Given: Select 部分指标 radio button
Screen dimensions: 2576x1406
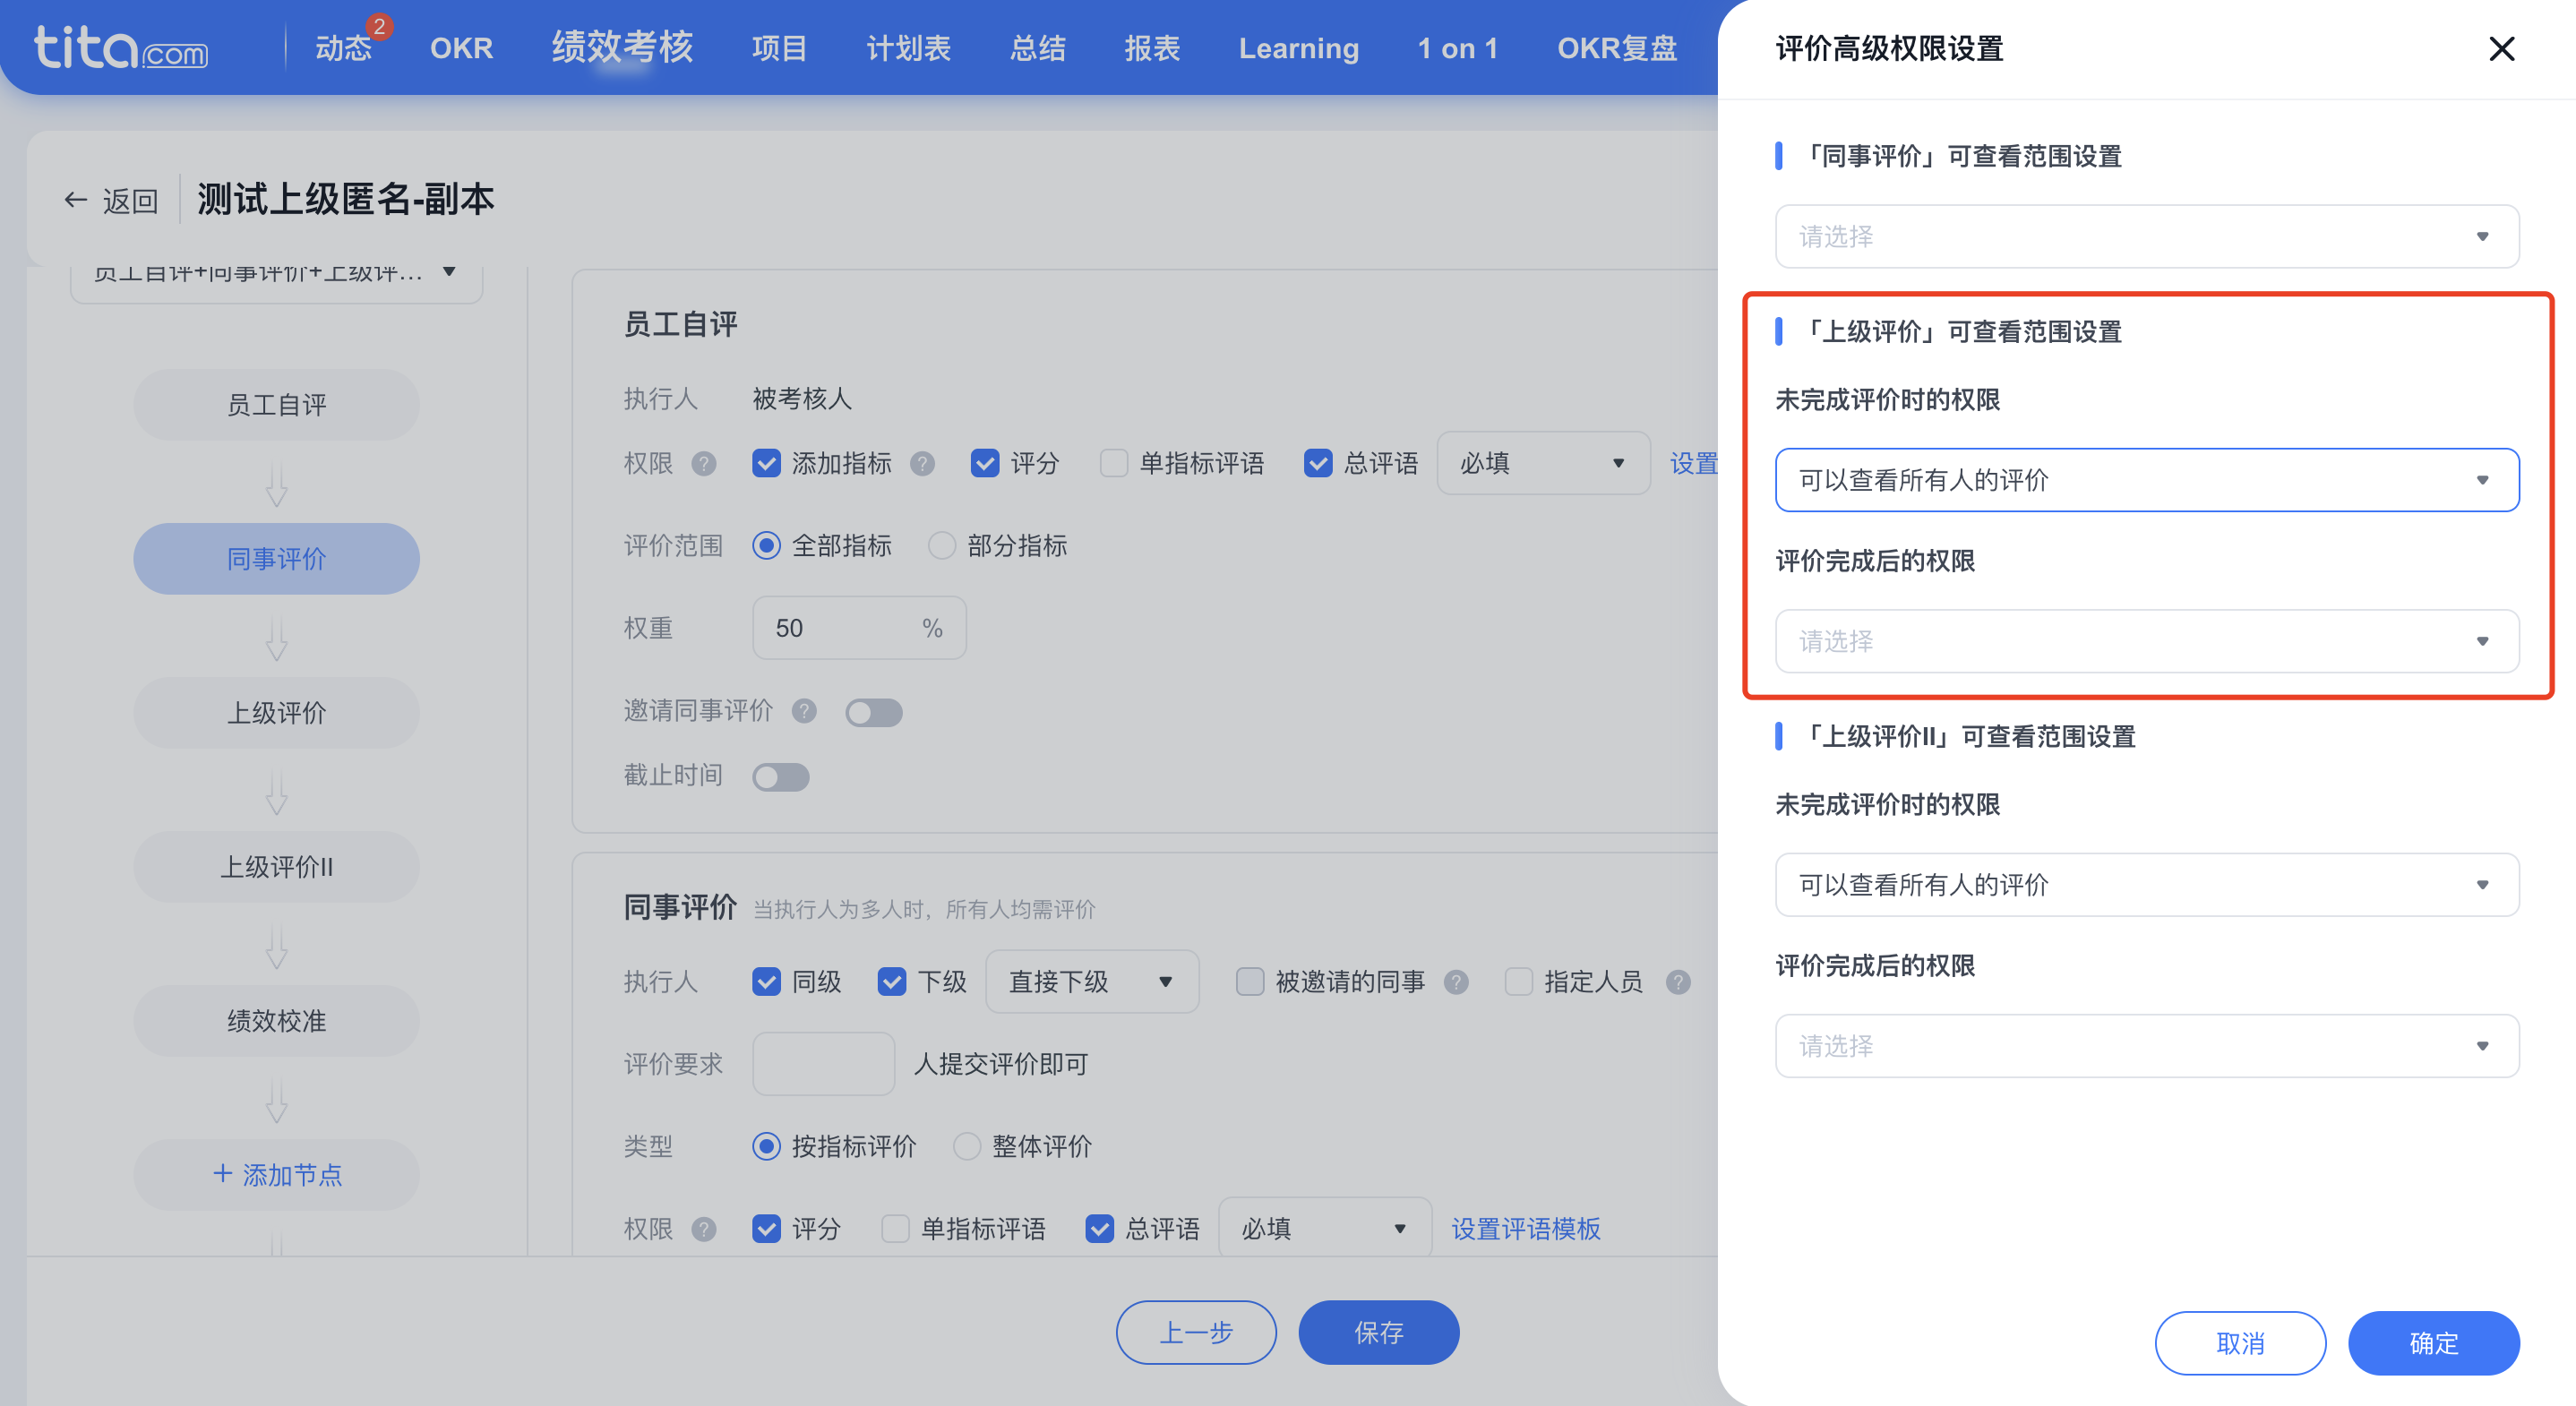Looking at the screenshot, I should pos(942,545).
